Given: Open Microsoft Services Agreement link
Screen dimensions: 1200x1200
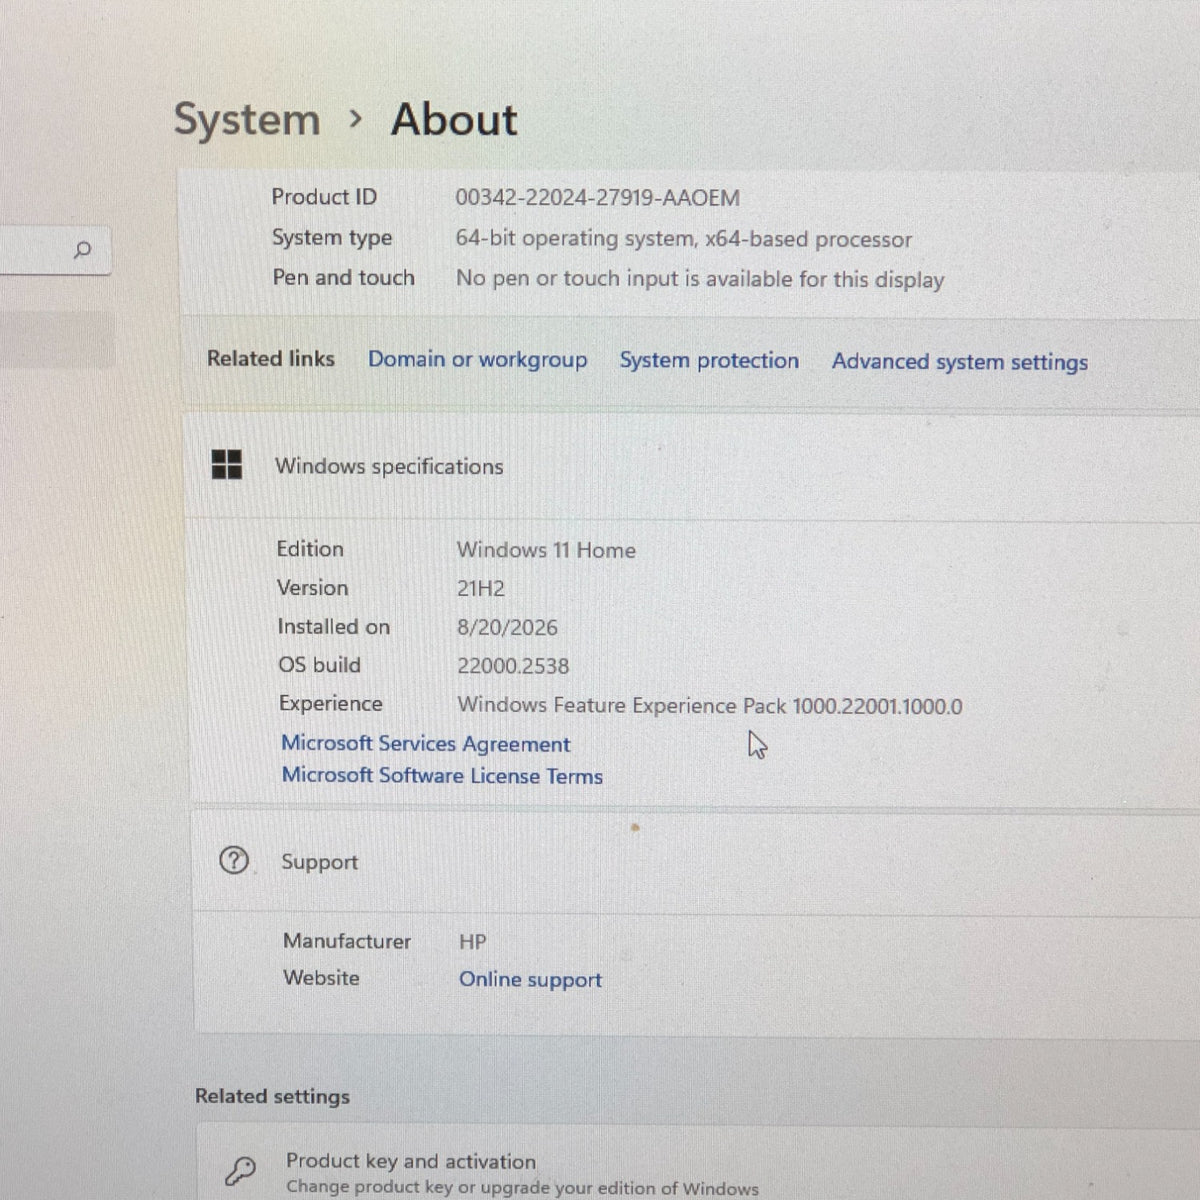Looking at the screenshot, I should pyautogui.click(x=426, y=744).
